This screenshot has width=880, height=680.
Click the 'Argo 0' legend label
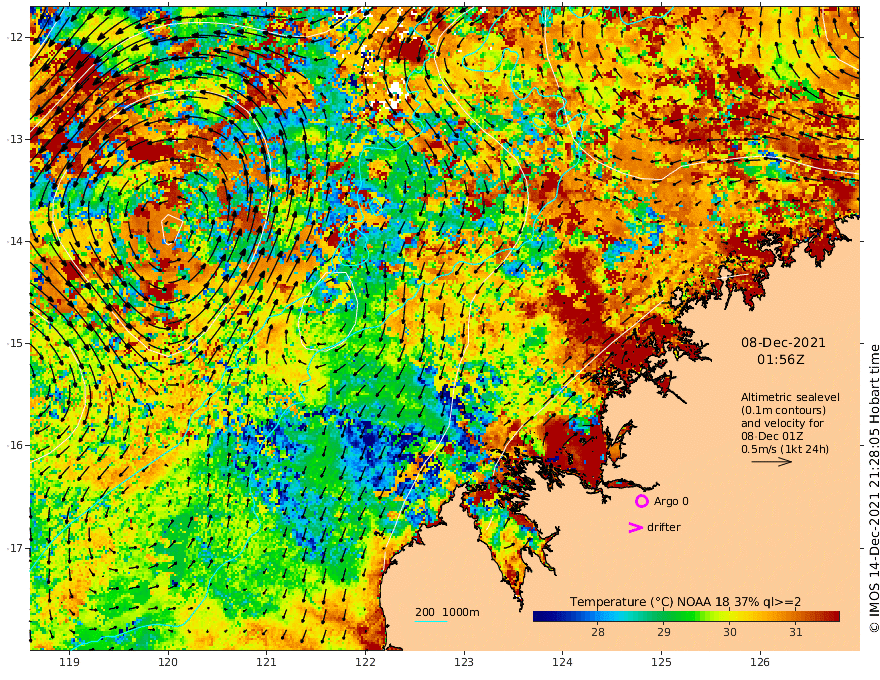(x=671, y=501)
